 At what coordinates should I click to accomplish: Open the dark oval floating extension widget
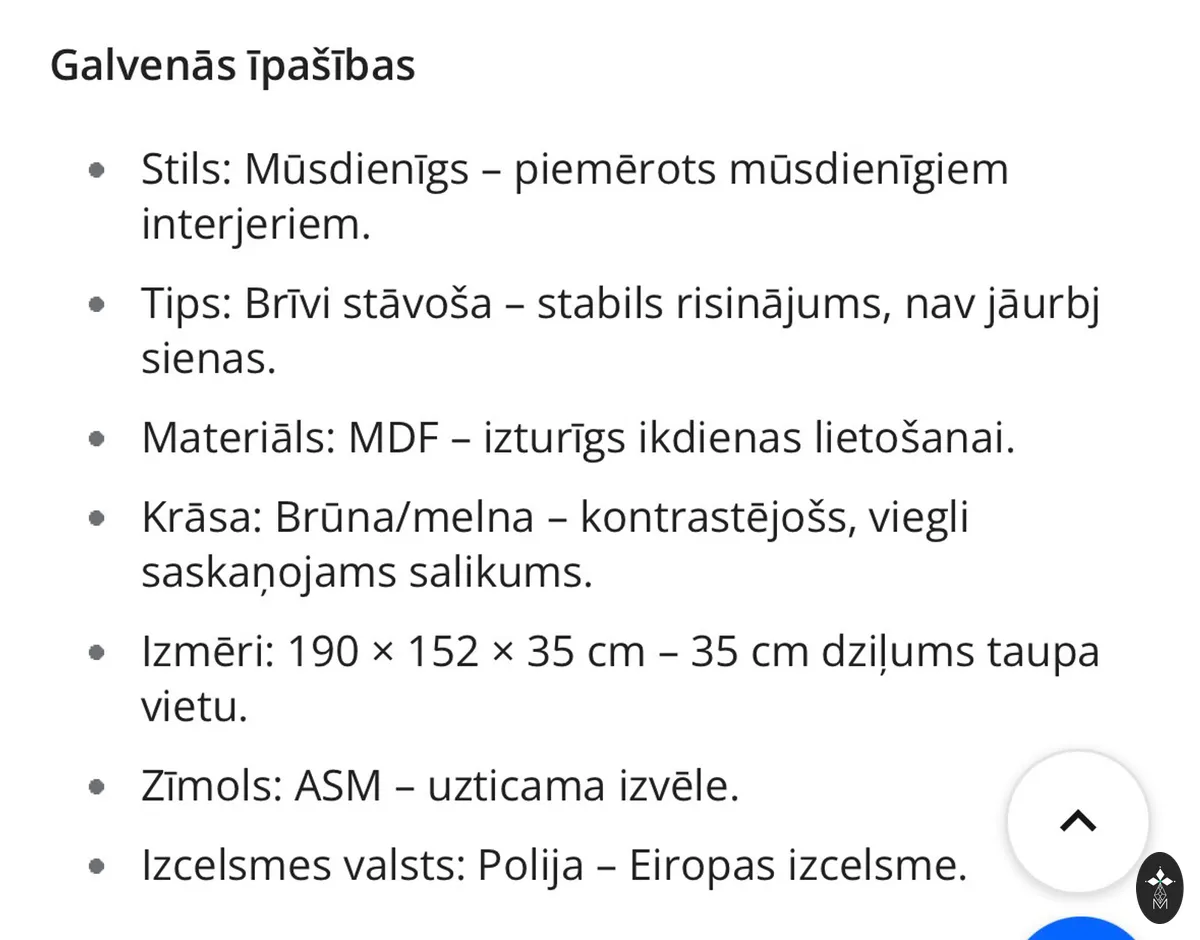[x=1160, y=887]
